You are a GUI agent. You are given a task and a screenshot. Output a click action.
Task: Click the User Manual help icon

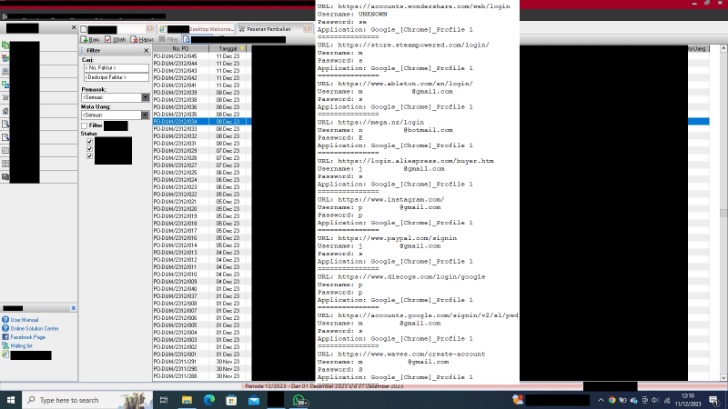coord(5,320)
